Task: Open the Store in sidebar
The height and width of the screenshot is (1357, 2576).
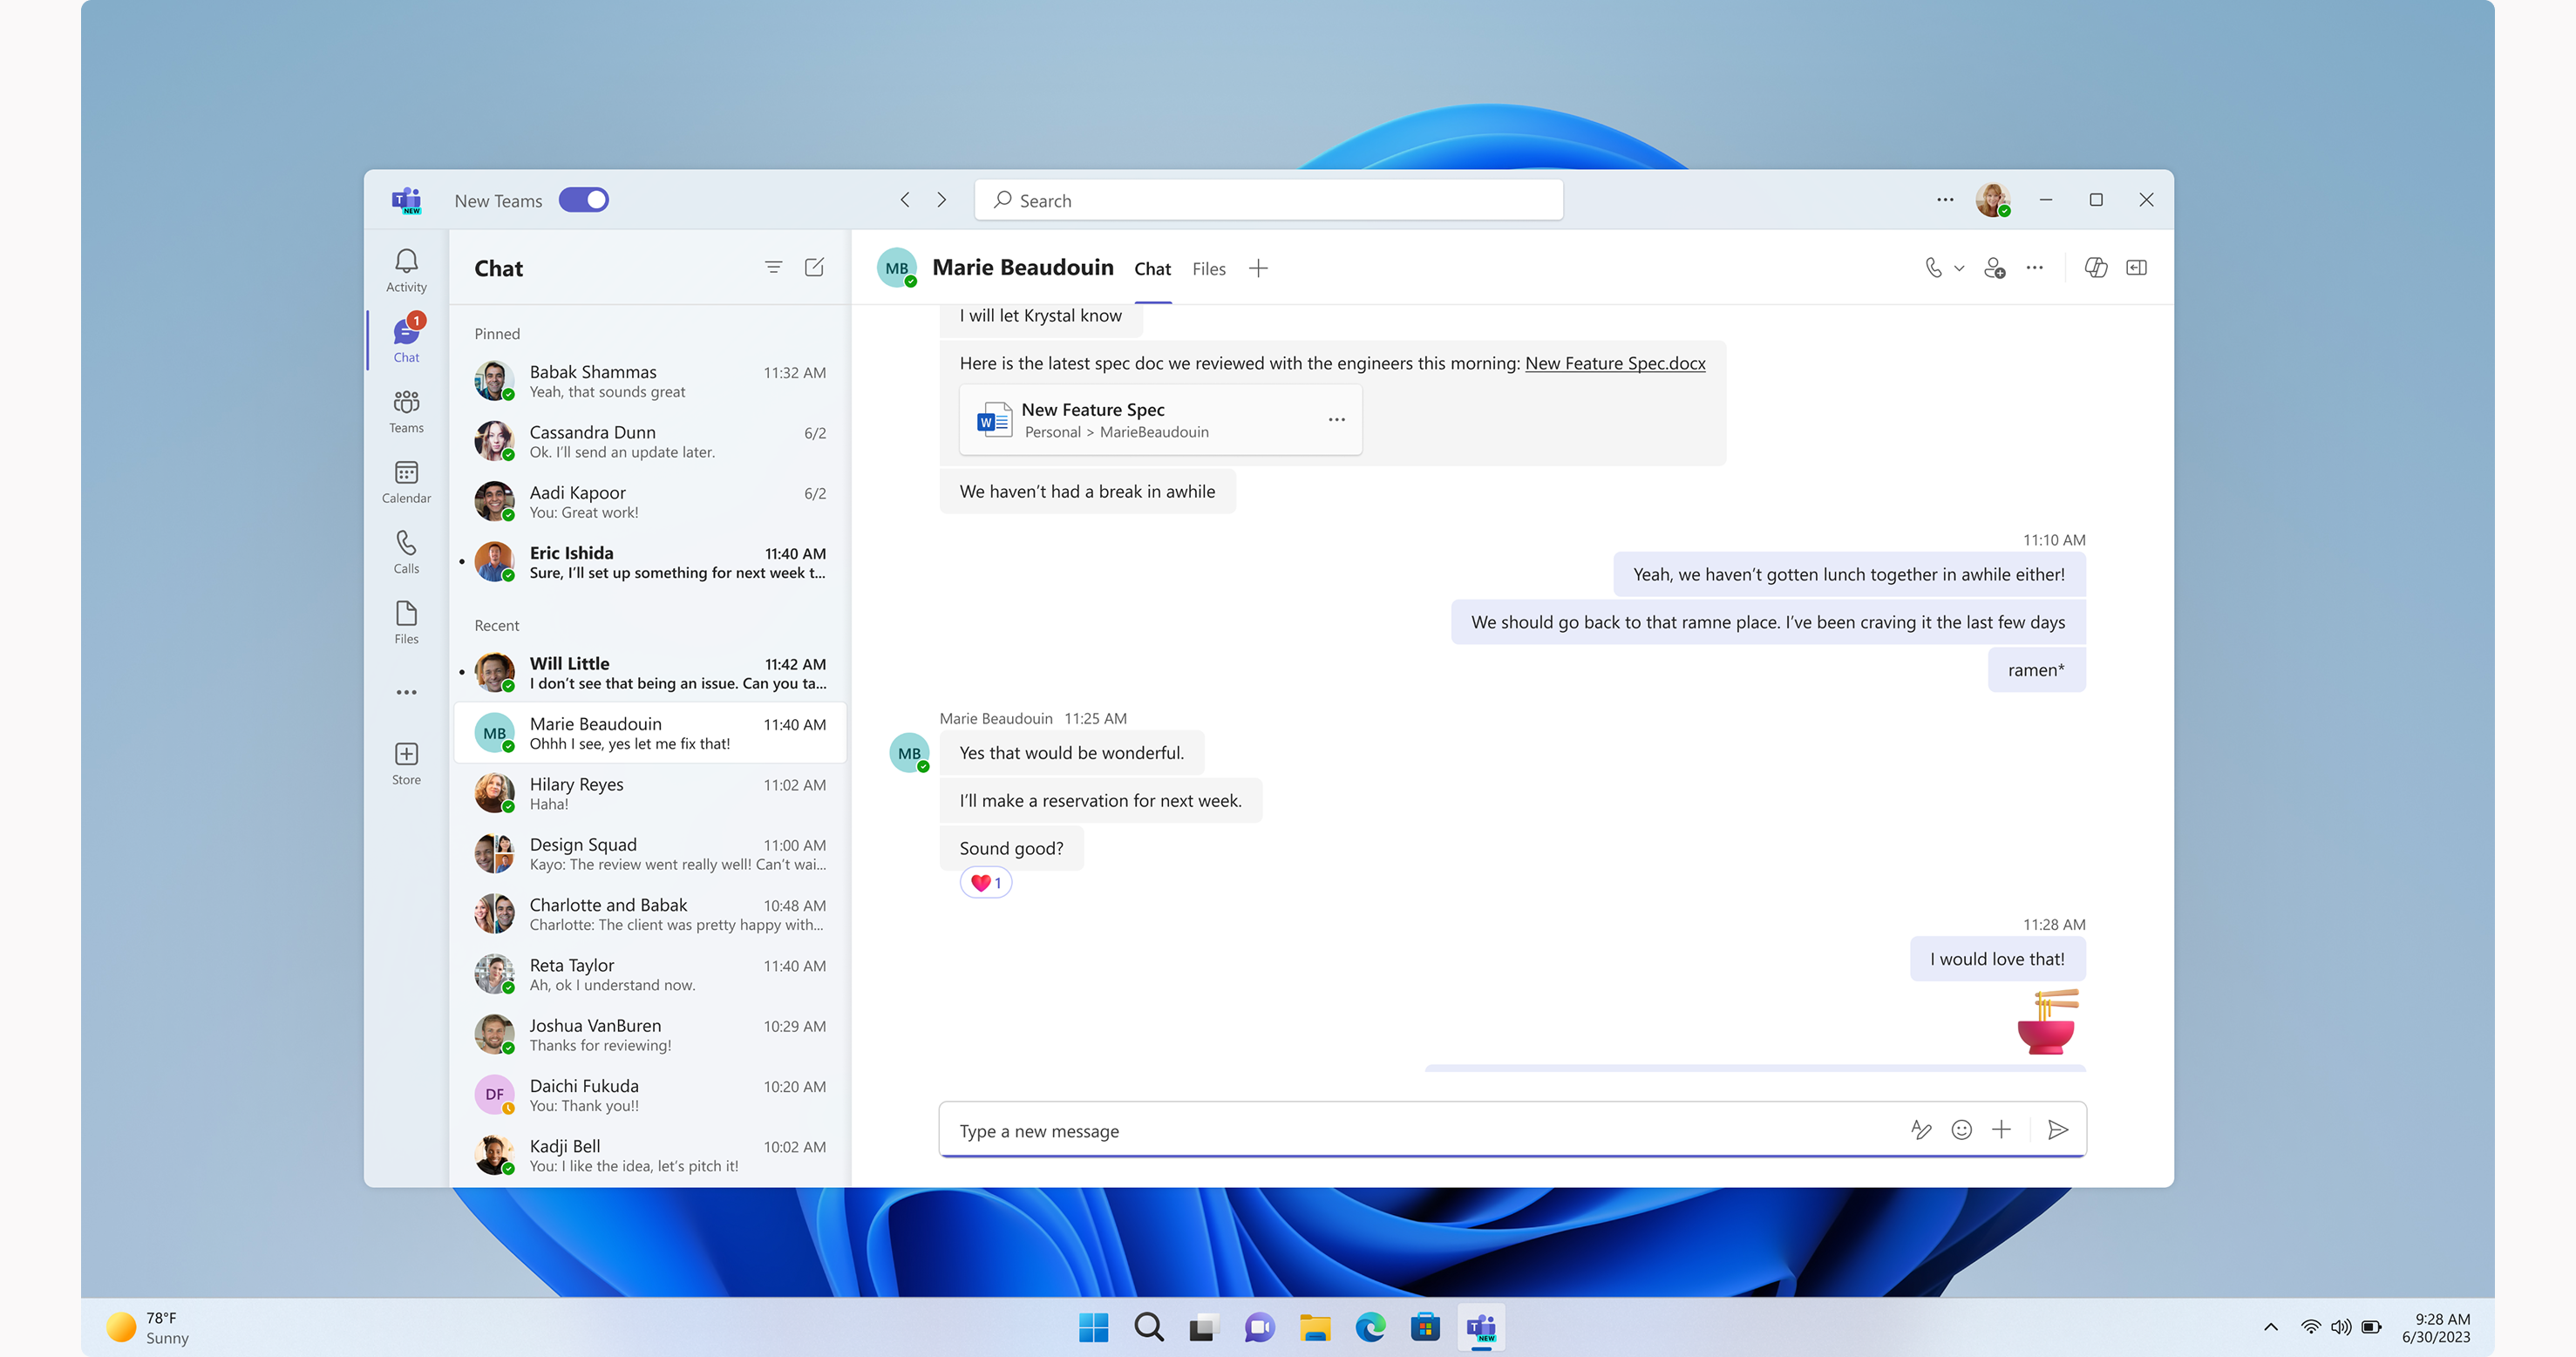Action: coord(406,763)
